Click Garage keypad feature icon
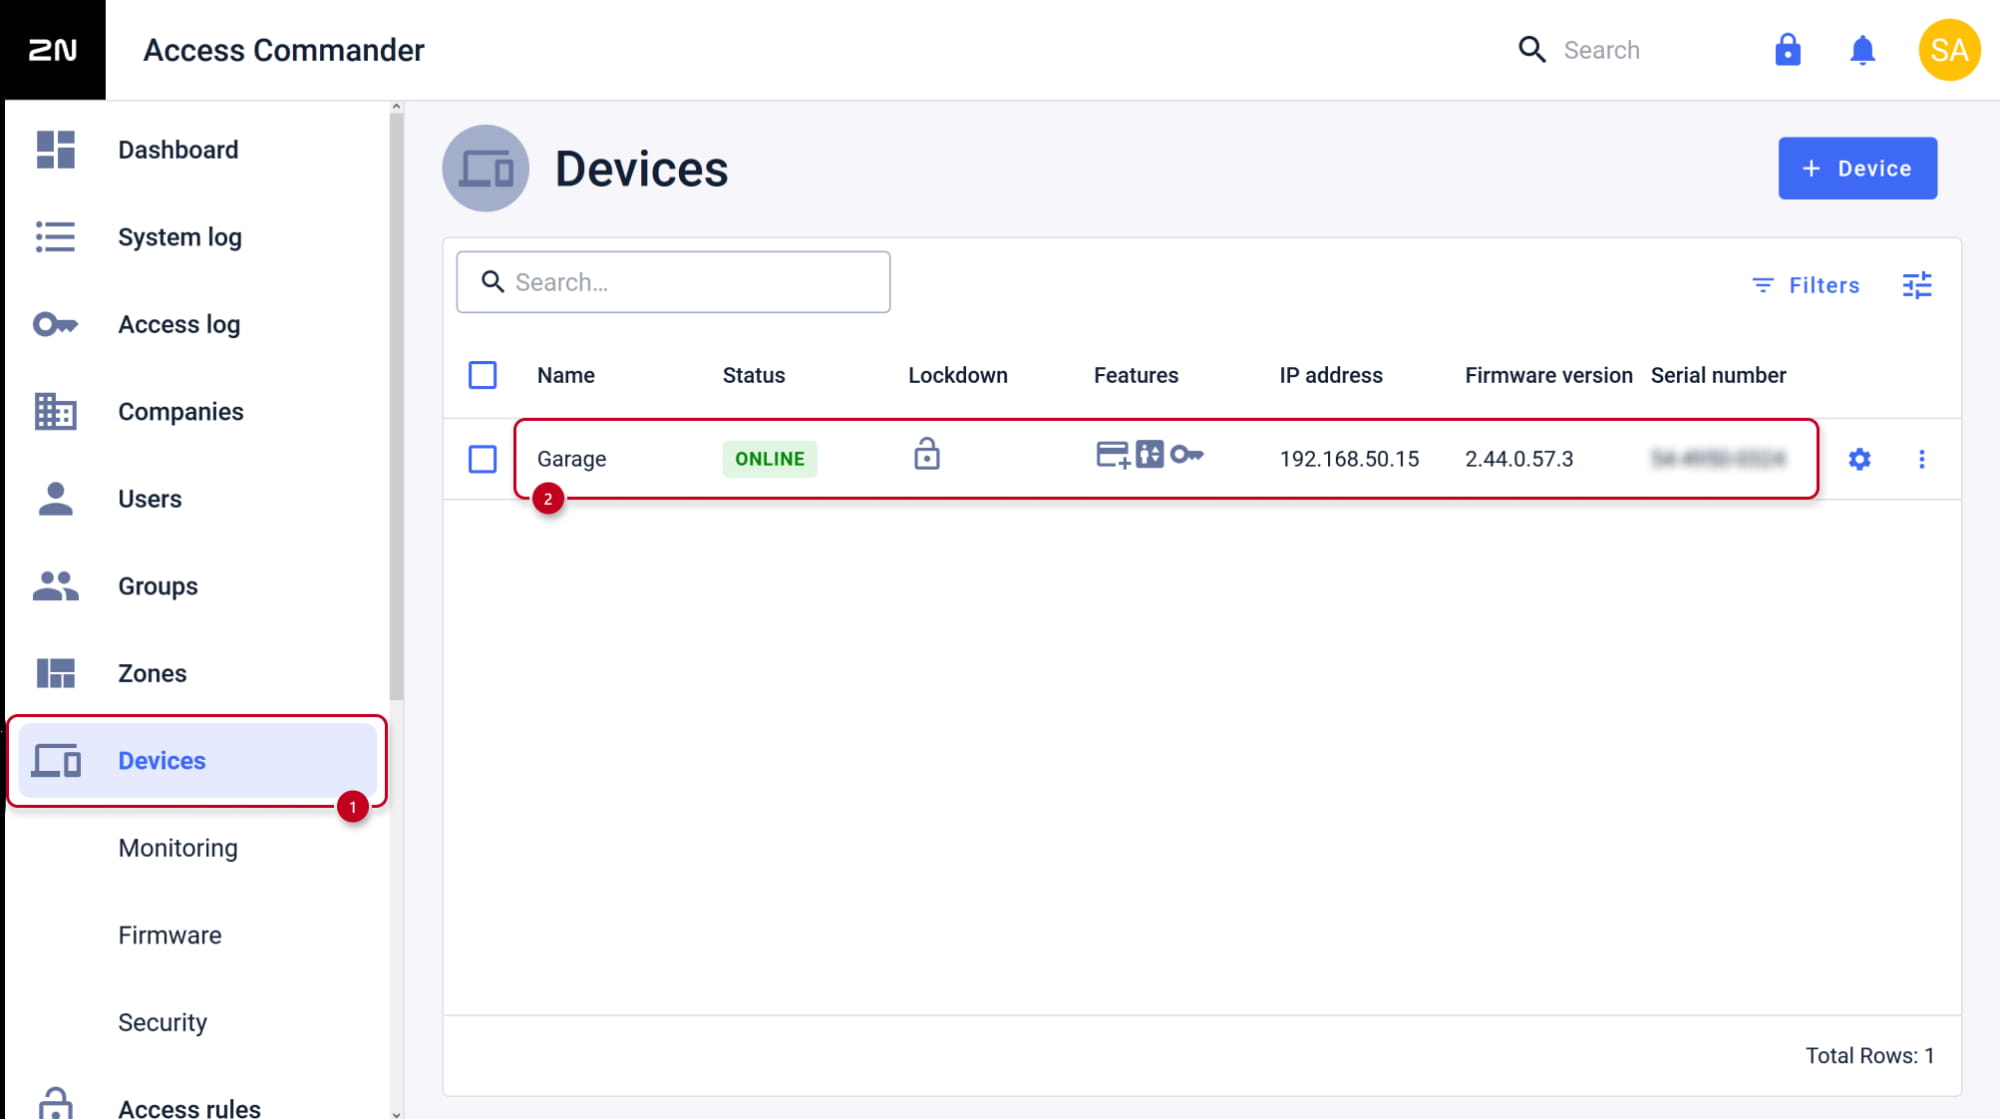 [x=1150, y=455]
